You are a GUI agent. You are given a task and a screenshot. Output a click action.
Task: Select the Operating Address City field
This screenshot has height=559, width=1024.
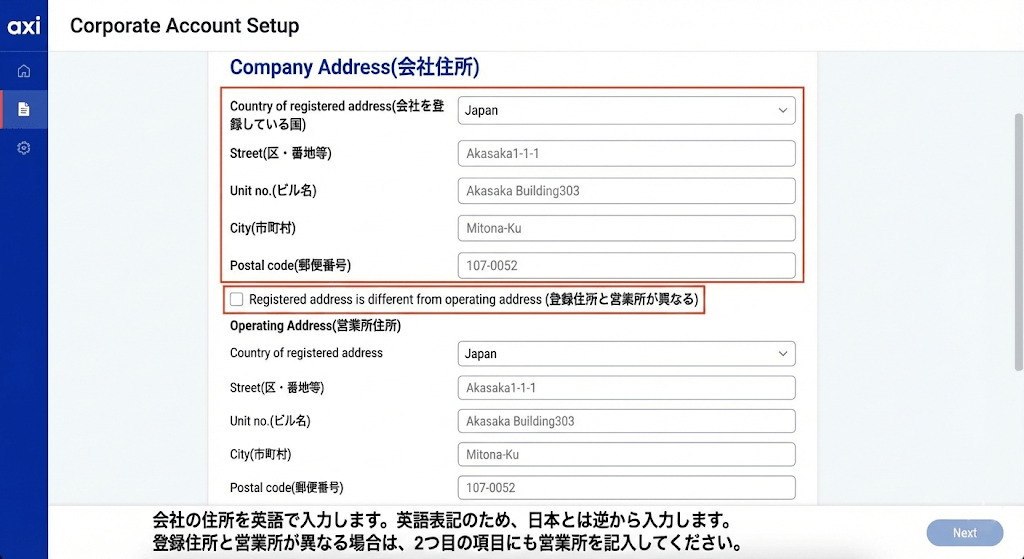626,455
